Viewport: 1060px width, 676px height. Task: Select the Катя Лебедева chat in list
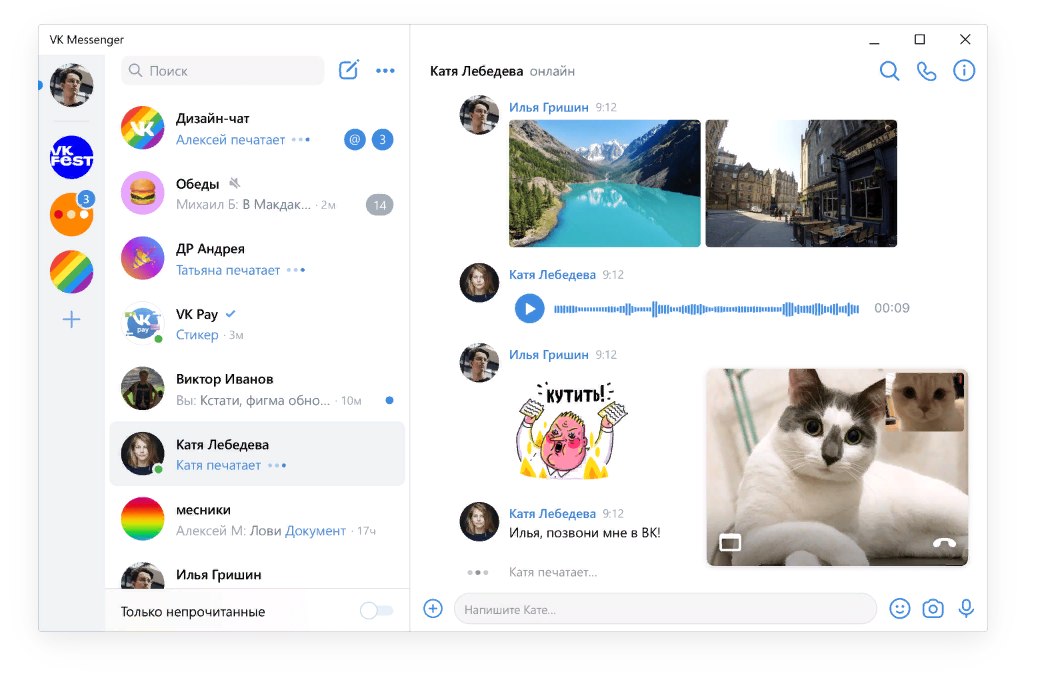point(257,454)
